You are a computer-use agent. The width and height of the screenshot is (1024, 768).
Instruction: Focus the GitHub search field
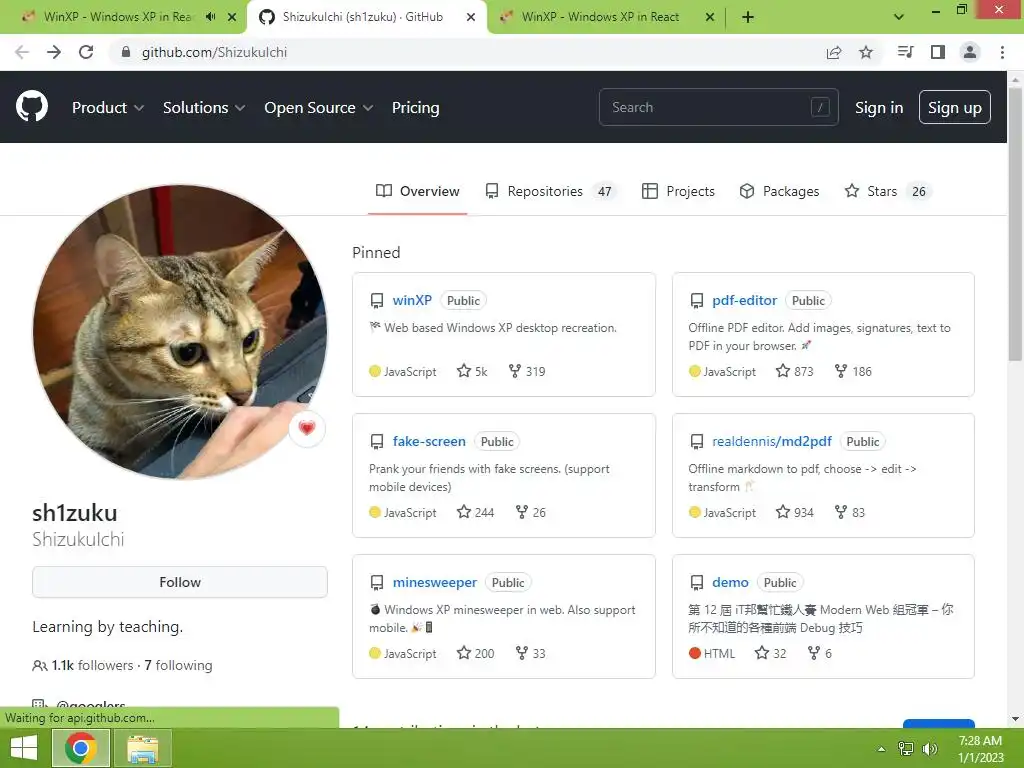tap(718, 107)
